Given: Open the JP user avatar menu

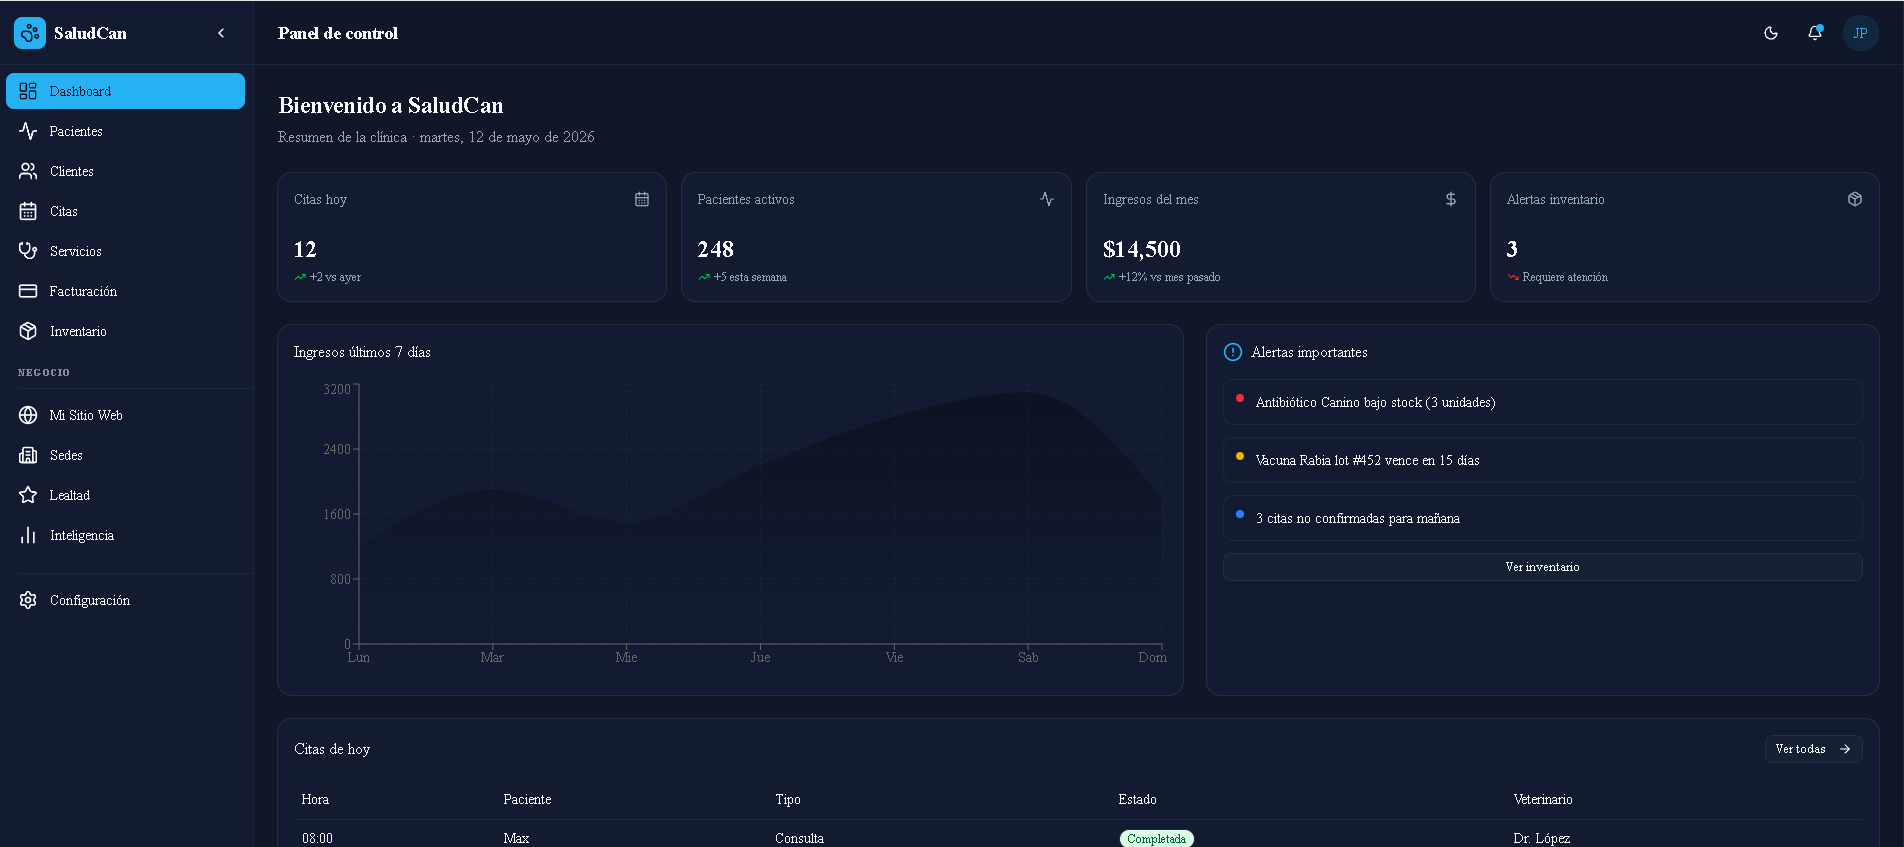Looking at the screenshot, I should click(1861, 33).
